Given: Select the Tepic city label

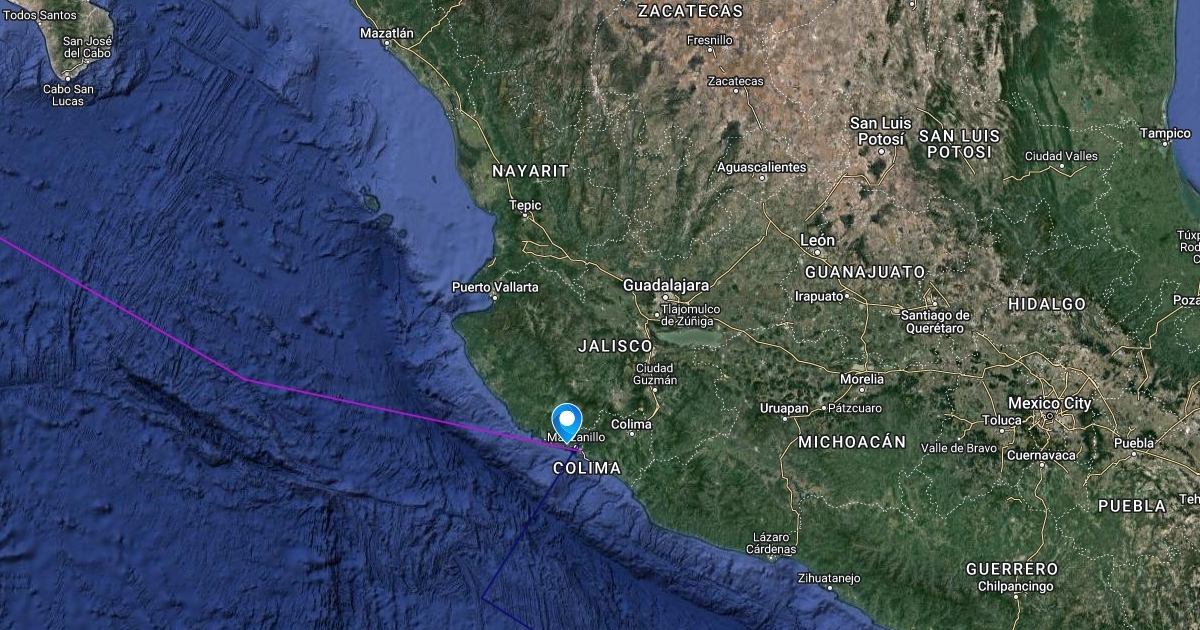Looking at the screenshot, I should click(525, 206).
